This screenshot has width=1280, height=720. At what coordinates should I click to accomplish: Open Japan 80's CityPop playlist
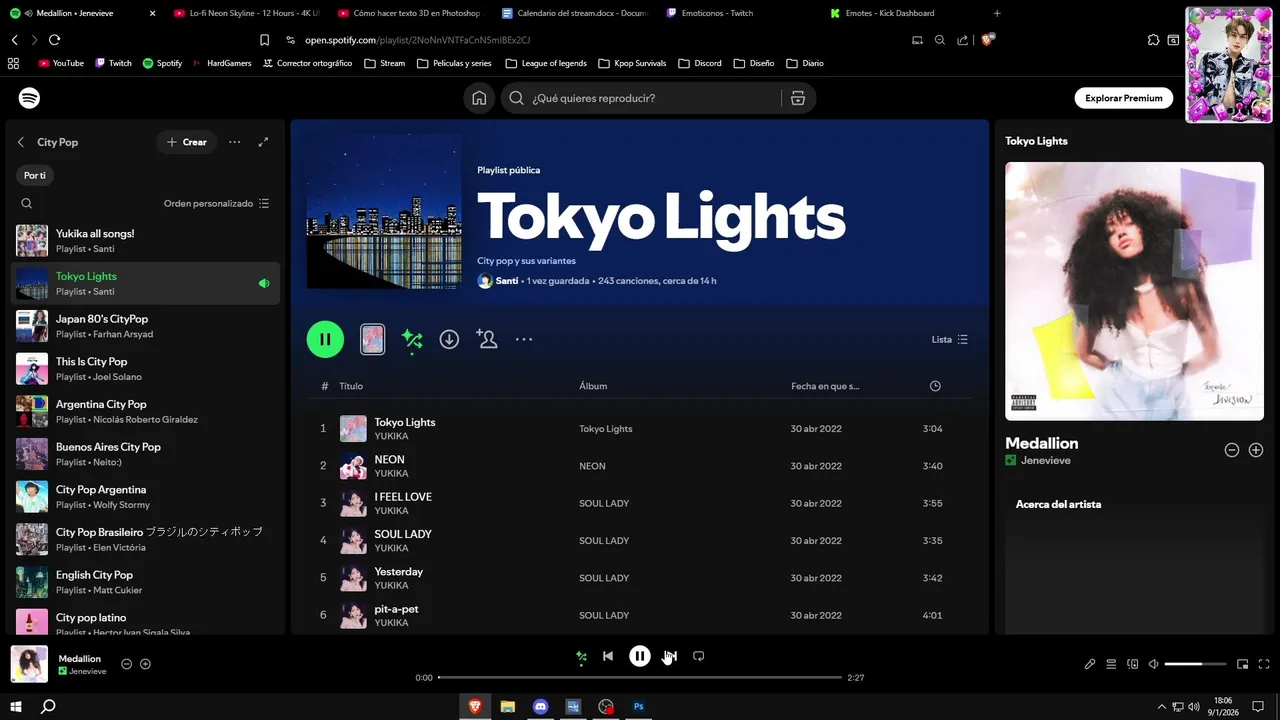tap(146, 326)
